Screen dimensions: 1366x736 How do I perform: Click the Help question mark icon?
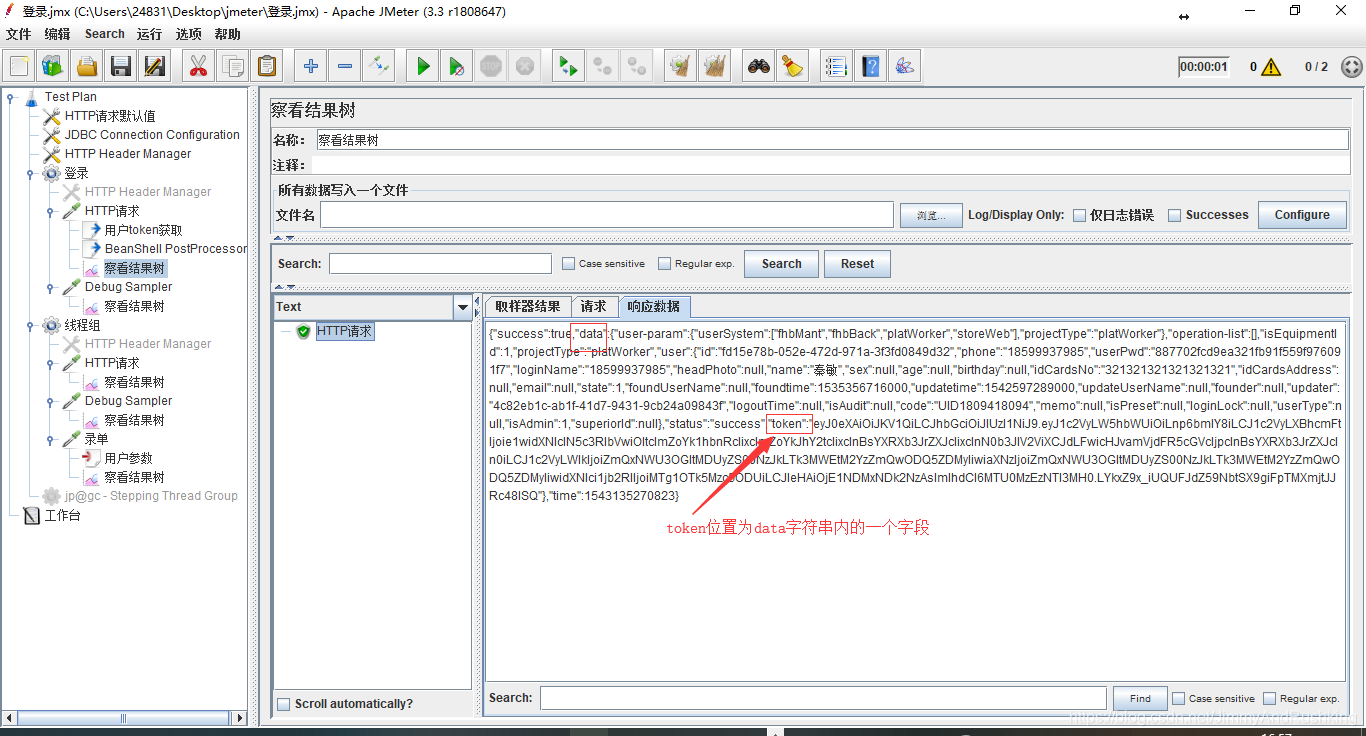[x=871, y=67]
